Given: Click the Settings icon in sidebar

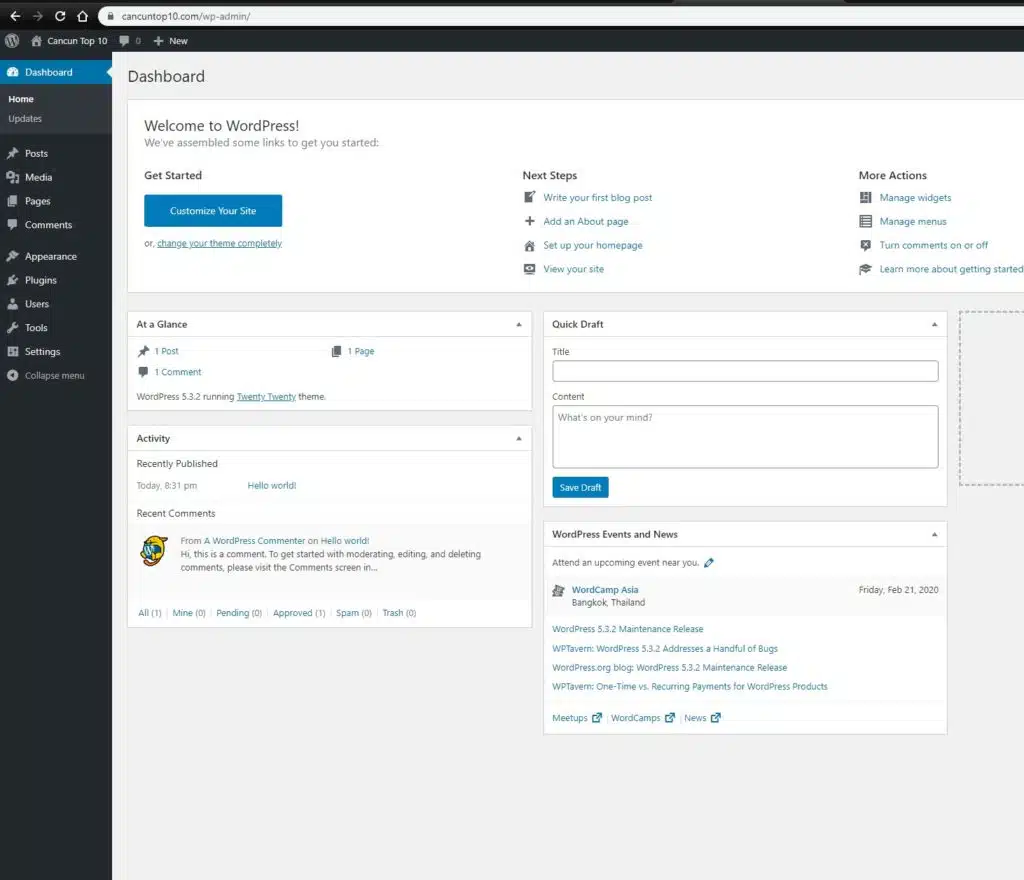Looking at the screenshot, I should click(x=12, y=351).
